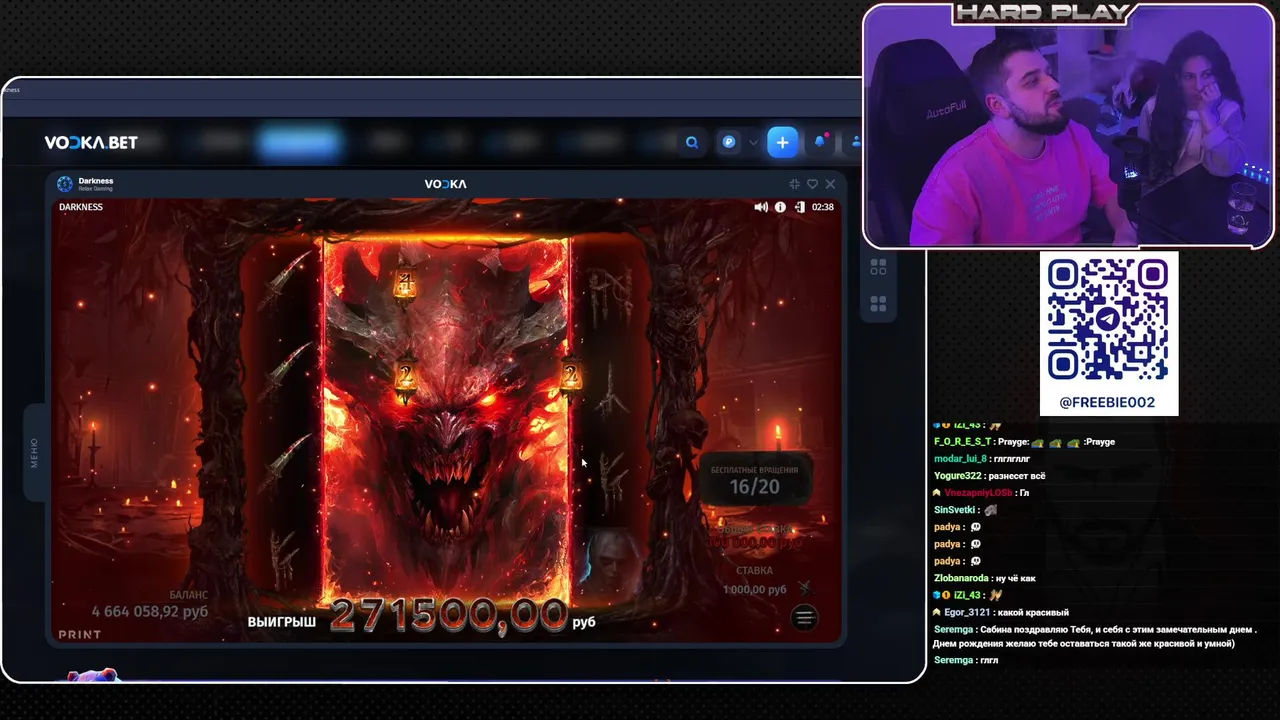Click the upper grid layout icon
1280x720 pixels.
(878, 267)
